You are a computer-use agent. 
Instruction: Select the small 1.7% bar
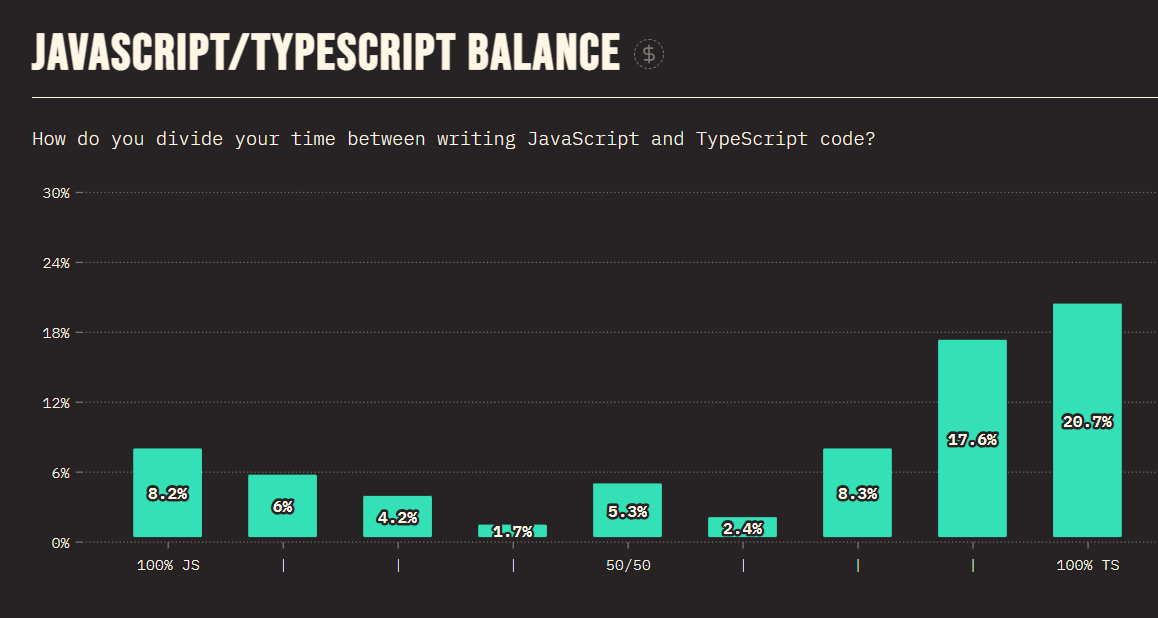pos(513,530)
